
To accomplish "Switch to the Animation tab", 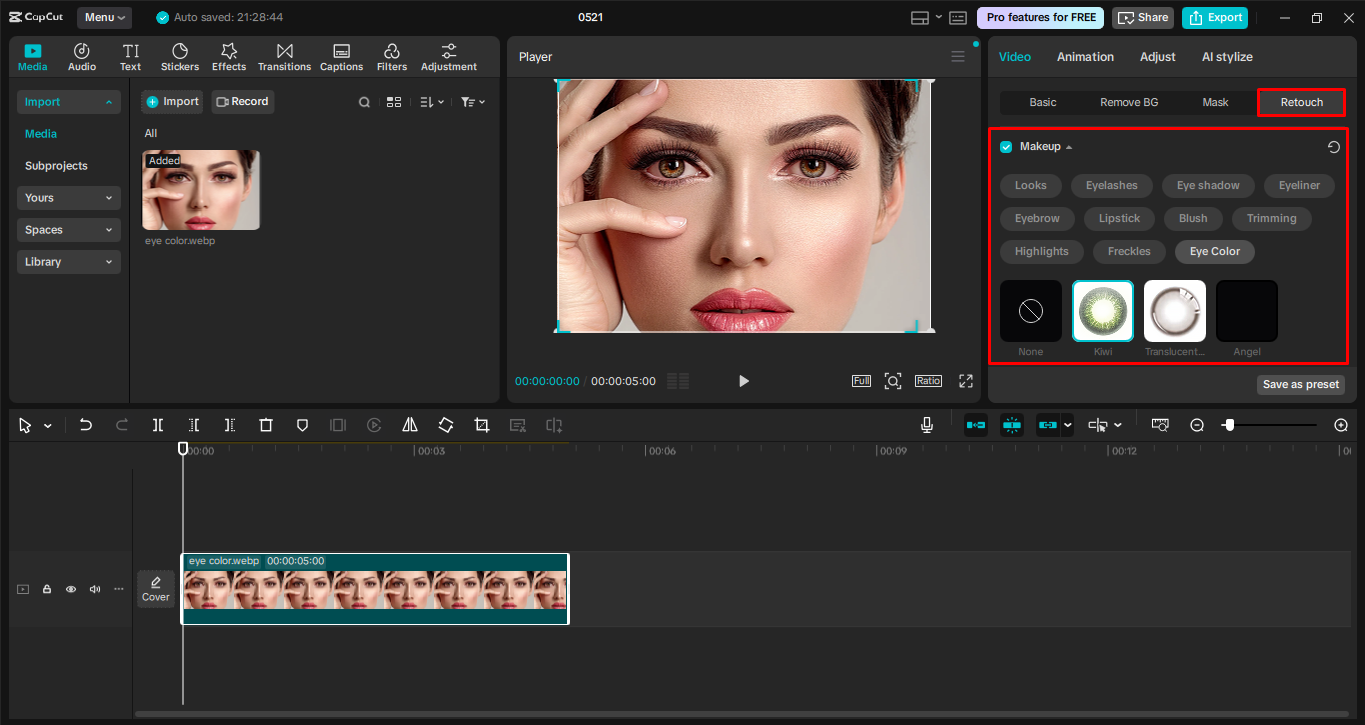I will [1084, 56].
